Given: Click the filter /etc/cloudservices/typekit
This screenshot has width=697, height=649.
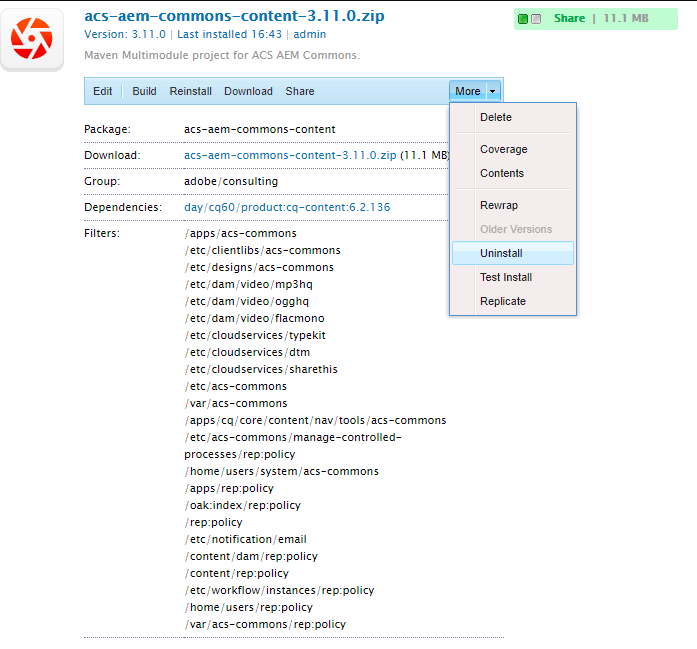Looking at the screenshot, I should (x=255, y=335).
